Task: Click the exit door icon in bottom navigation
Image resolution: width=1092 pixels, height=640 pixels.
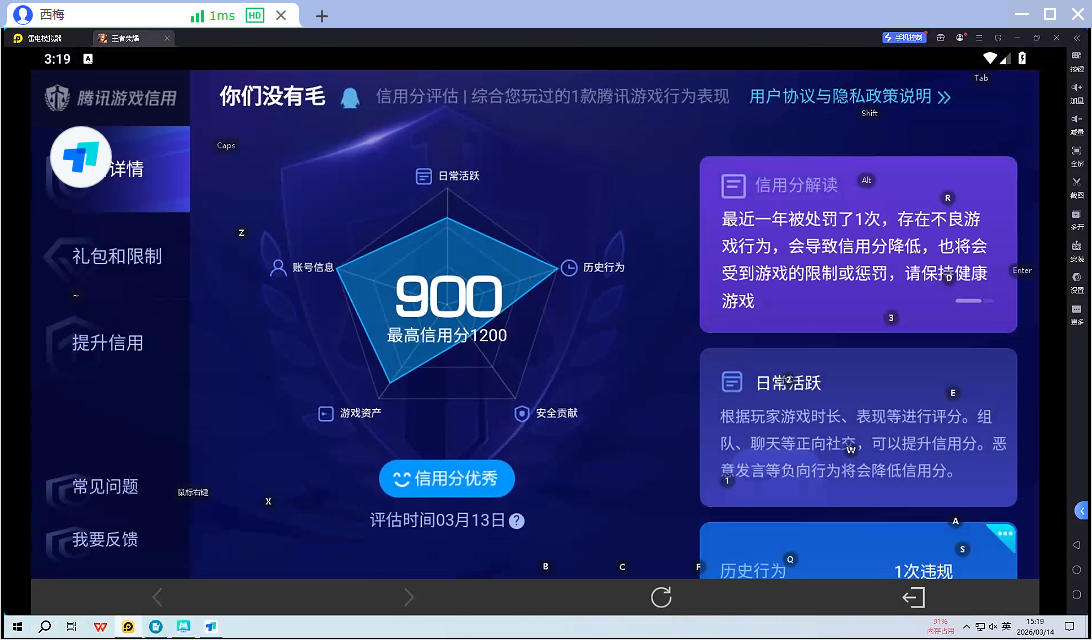Action: pyautogui.click(x=913, y=597)
